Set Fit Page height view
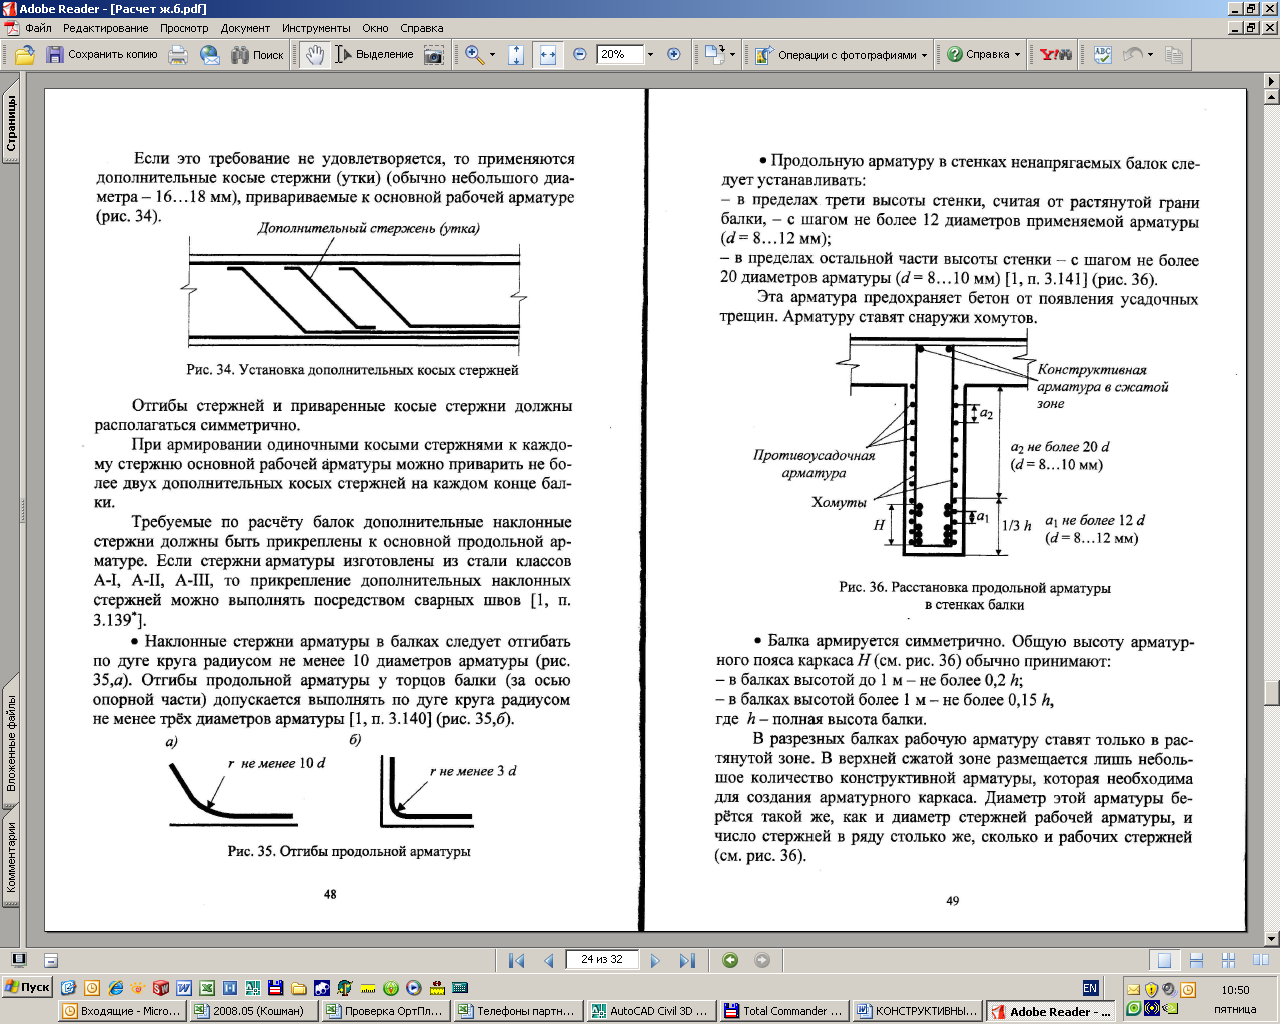1280x1024 pixels. tap(515, 55)
